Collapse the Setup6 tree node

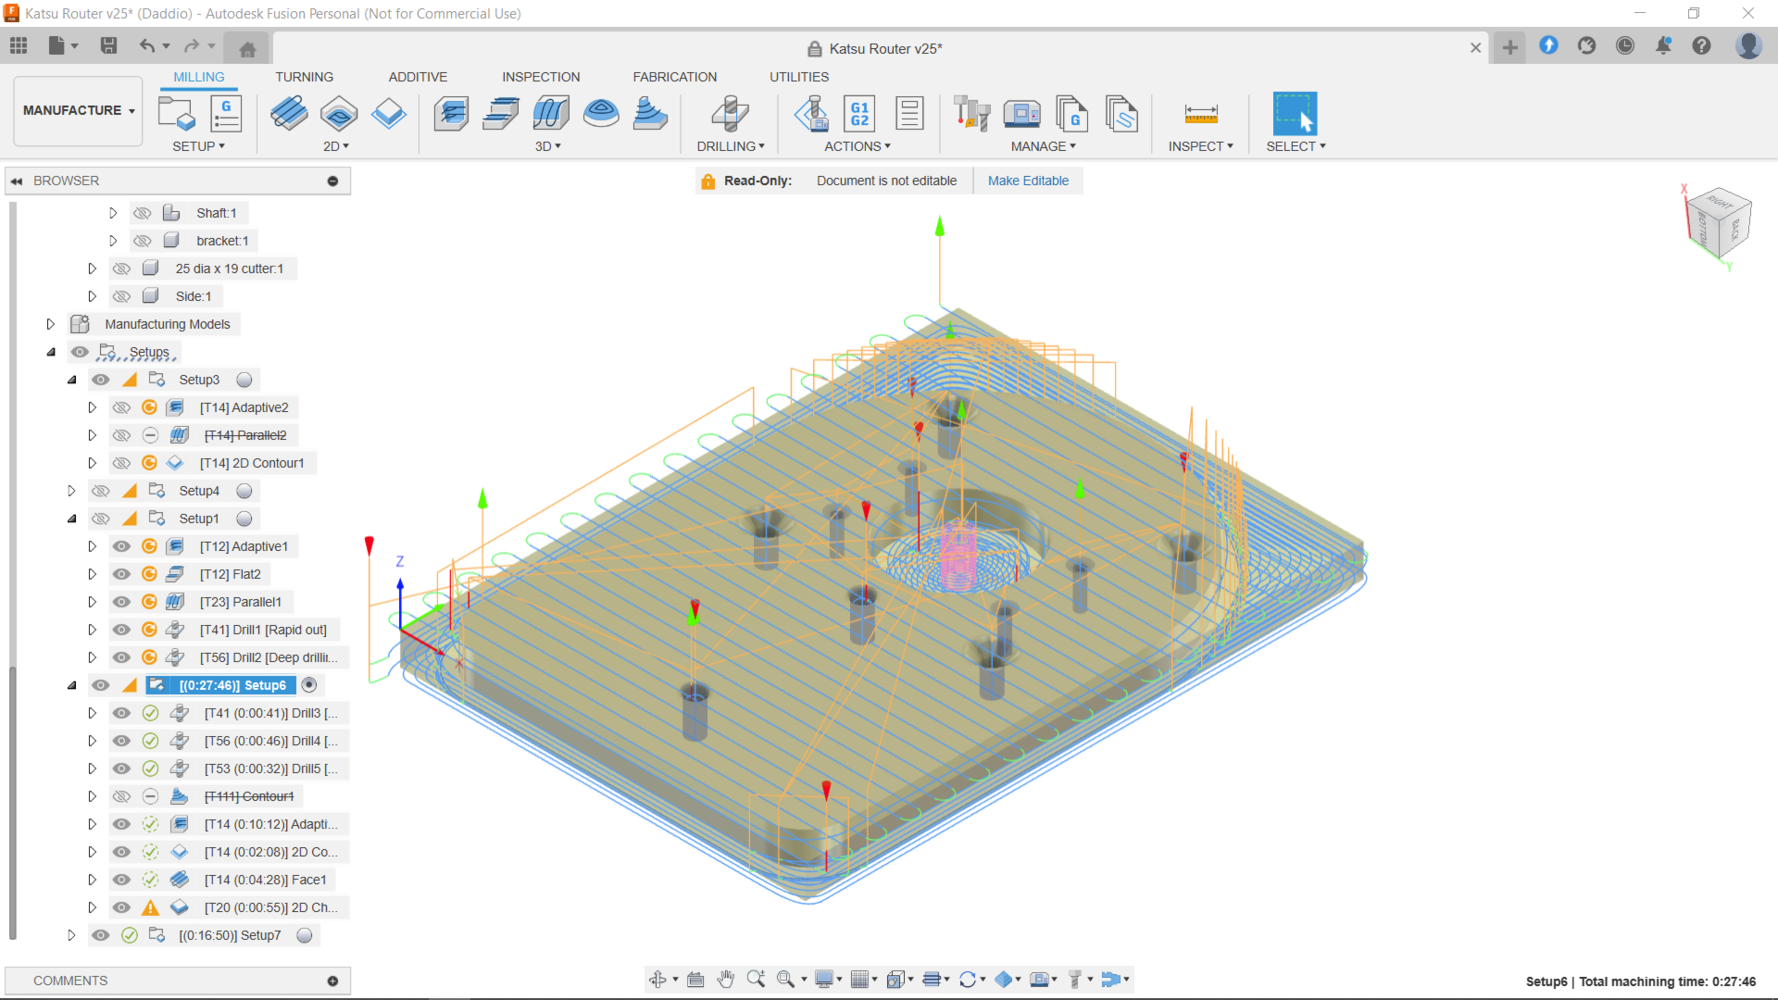(71, 685)
